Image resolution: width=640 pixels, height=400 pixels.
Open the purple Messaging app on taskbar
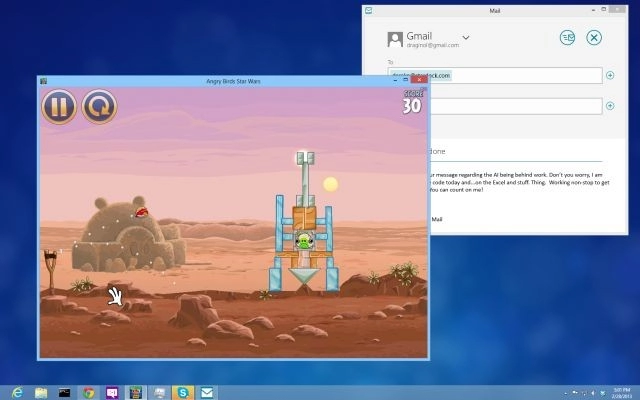[112, 393]
